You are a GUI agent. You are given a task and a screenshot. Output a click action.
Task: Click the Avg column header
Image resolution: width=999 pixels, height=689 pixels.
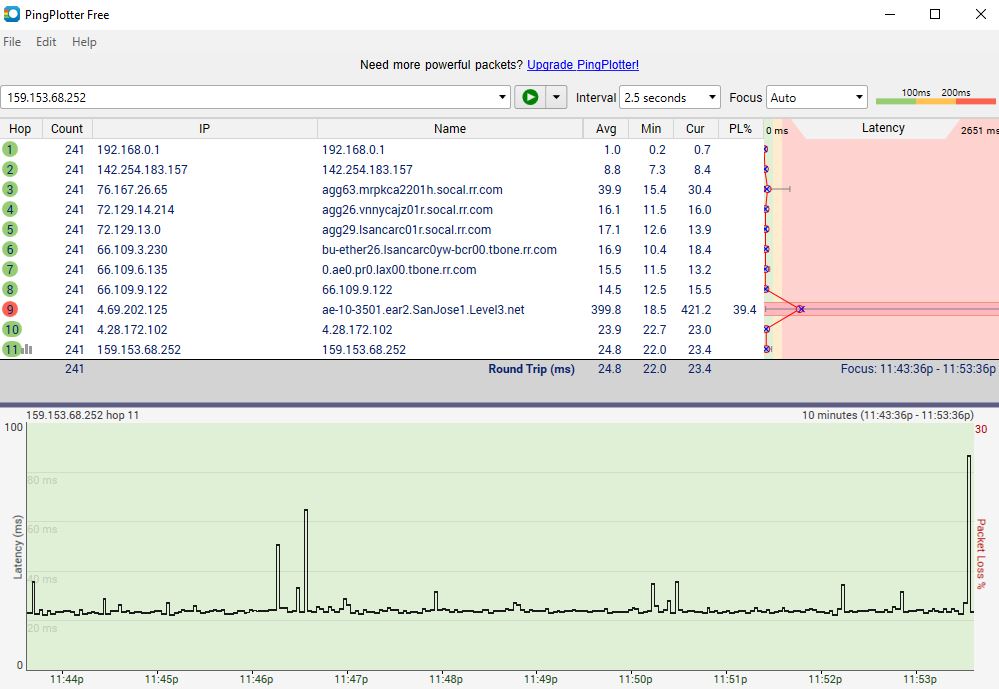pos(606,128)
